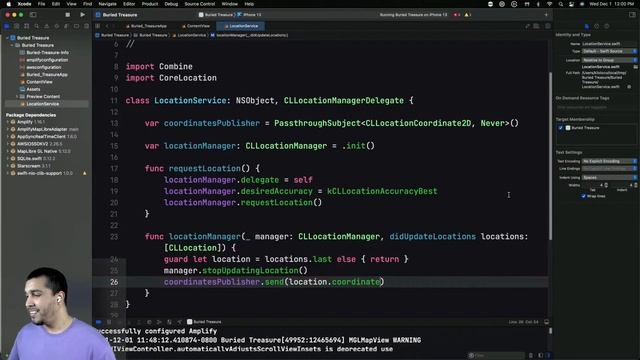Screen dimensions: 640x360
Task: Expand the AmplifyMapLibreAdapter package
Action: pyautogui.click(x=7, y=129)
